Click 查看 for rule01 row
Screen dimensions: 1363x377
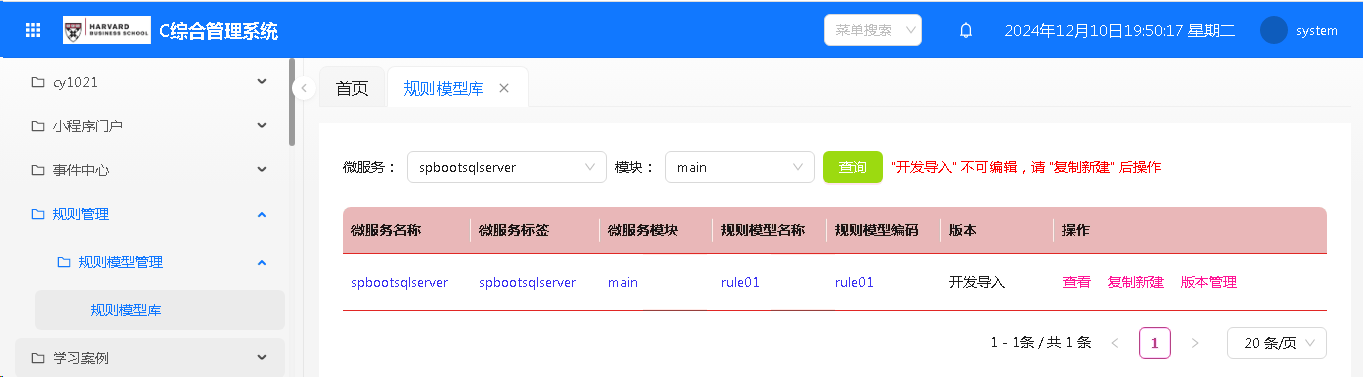pyautogui.click(x=1077, y=282)
